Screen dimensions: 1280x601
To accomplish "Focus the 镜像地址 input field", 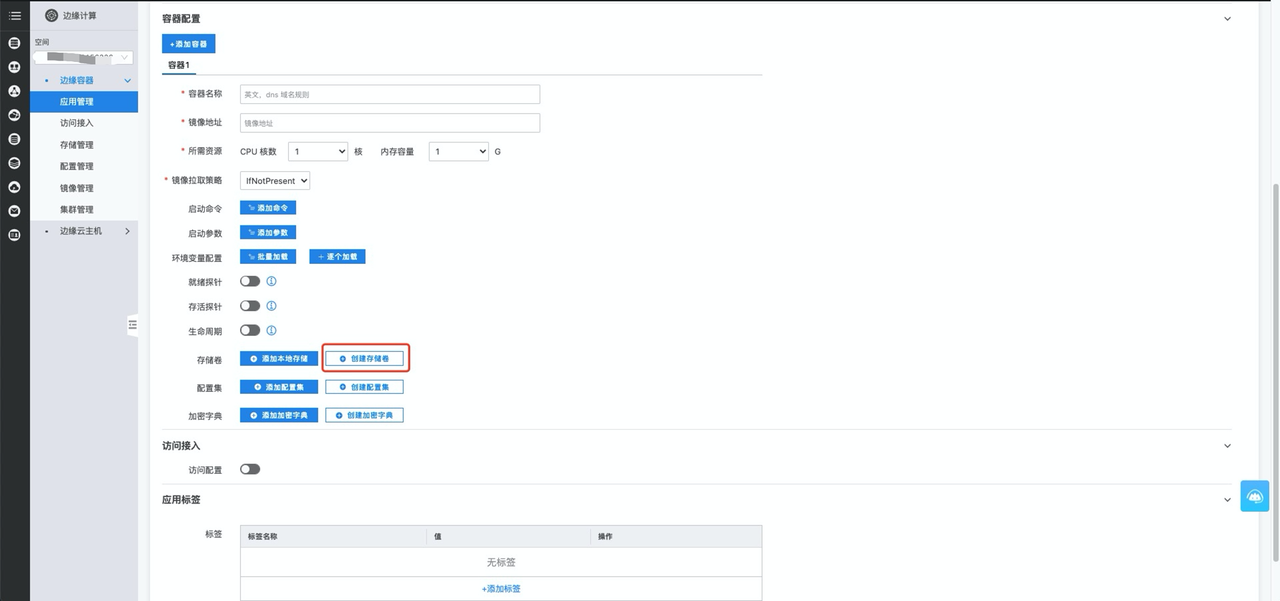I will pos(390,123).
